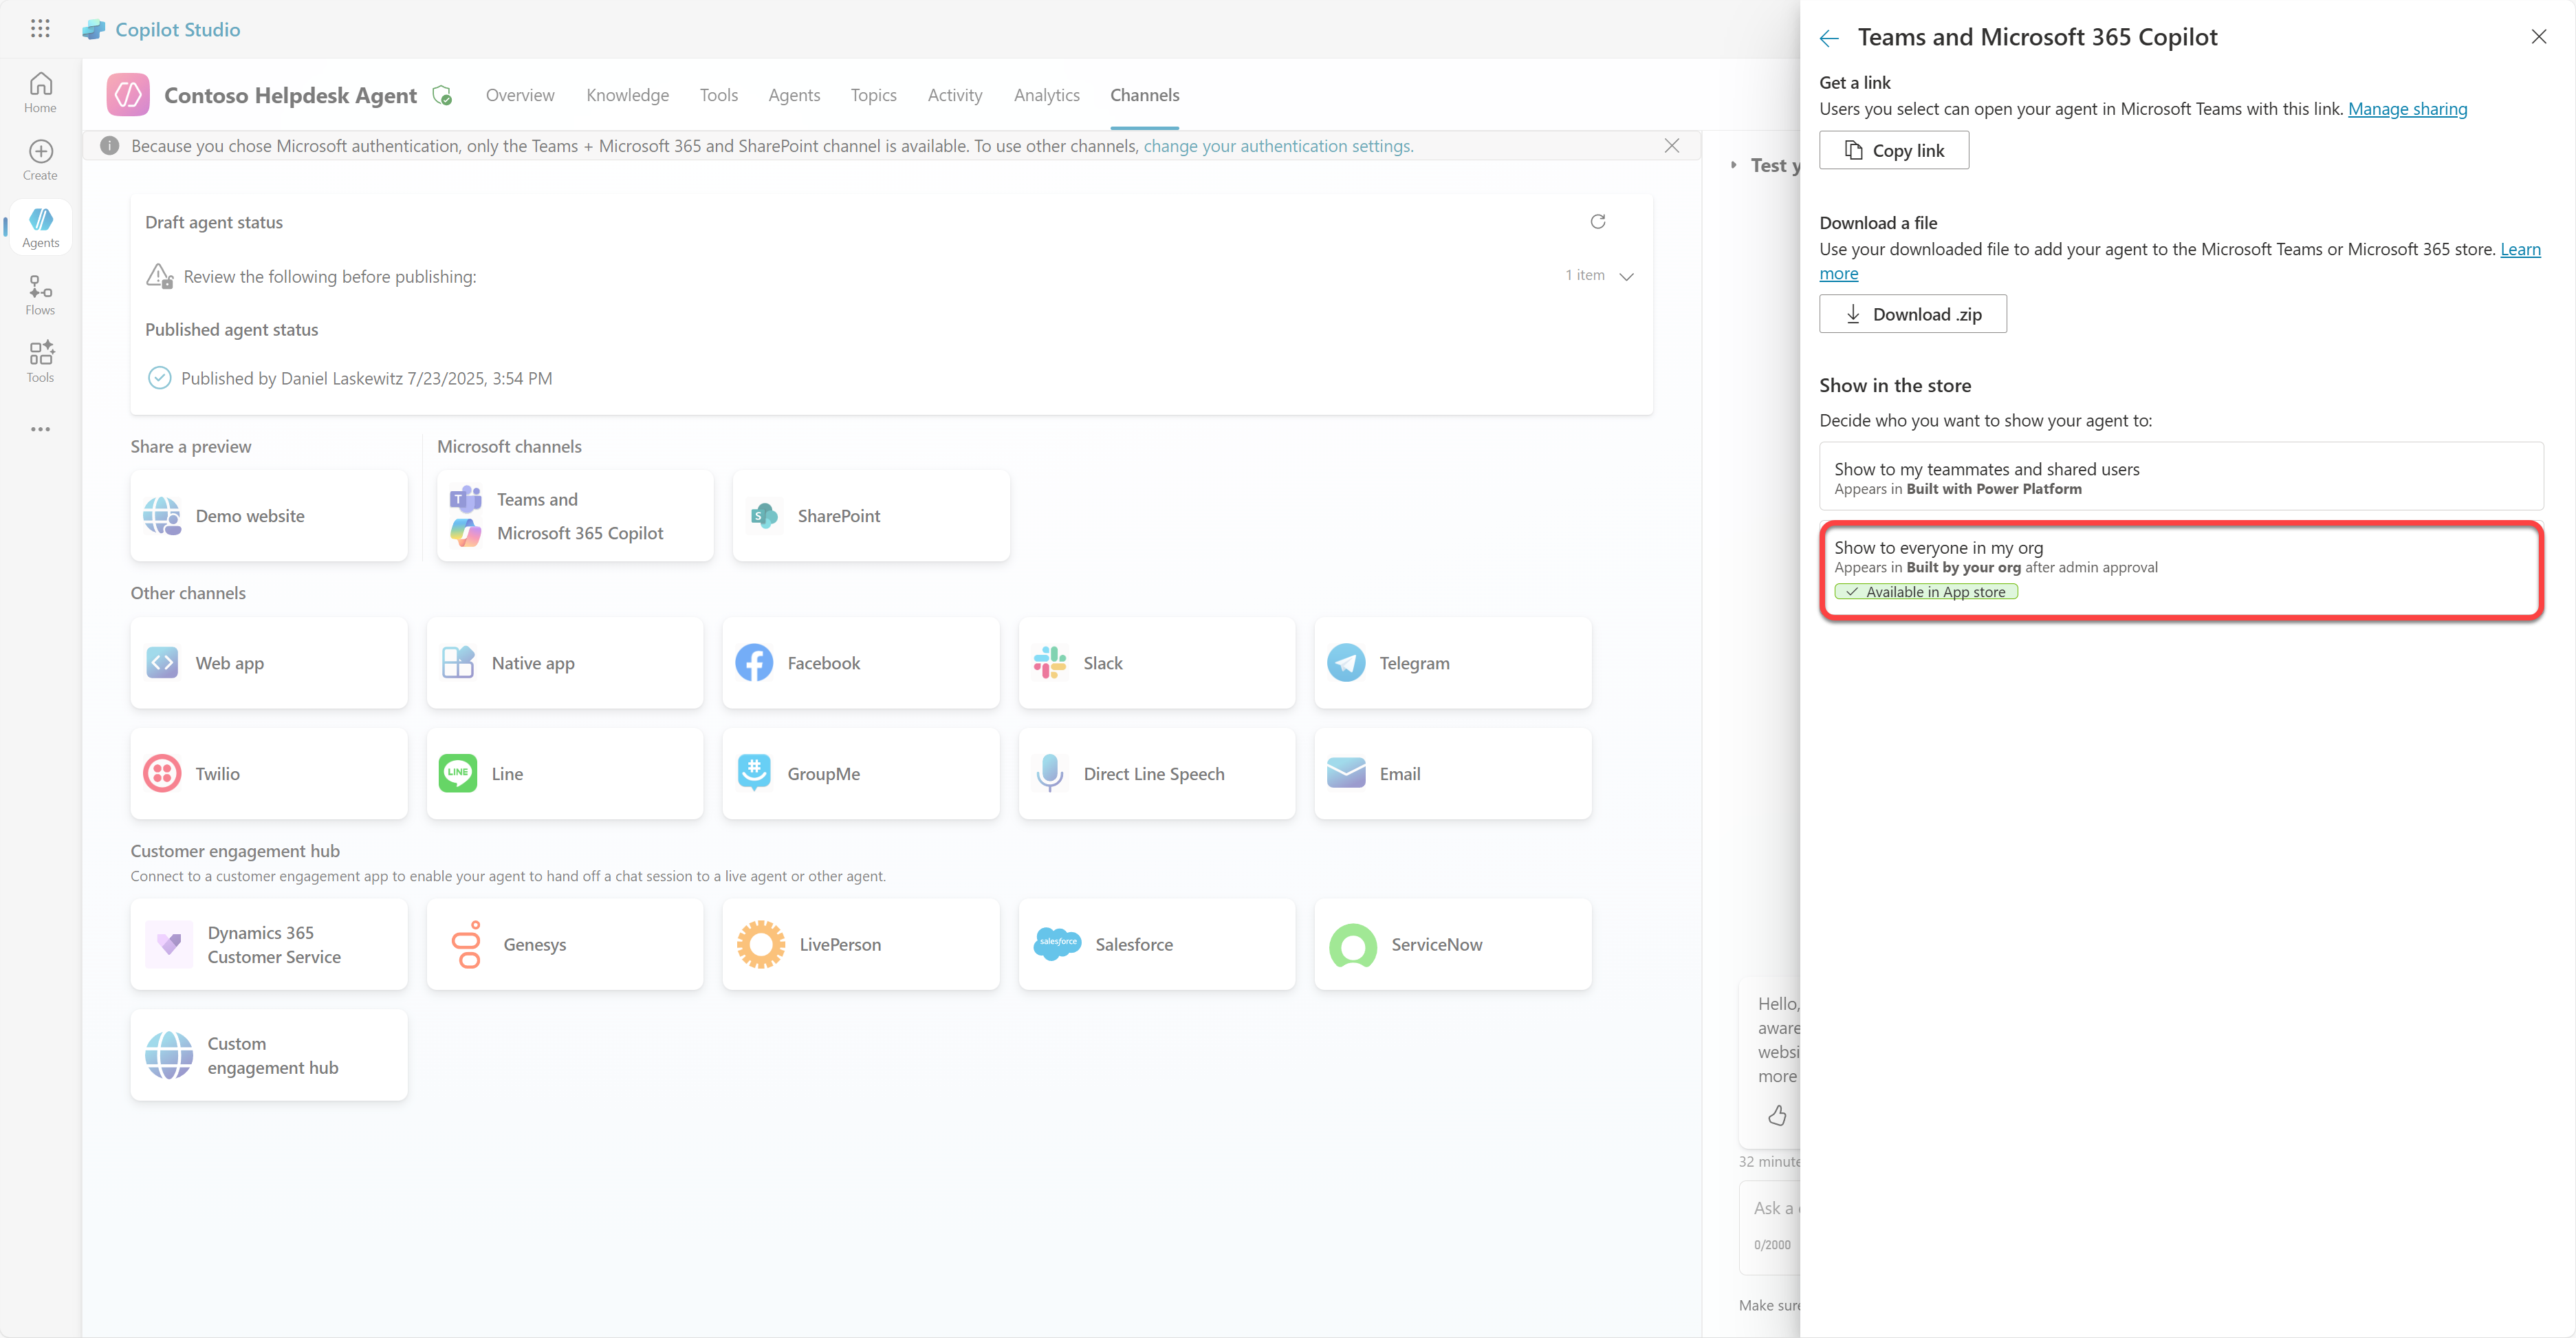Viewport: 2576px width, 1338px height.
Task: Open the Slack channel tile
Action: point(1156,663)
